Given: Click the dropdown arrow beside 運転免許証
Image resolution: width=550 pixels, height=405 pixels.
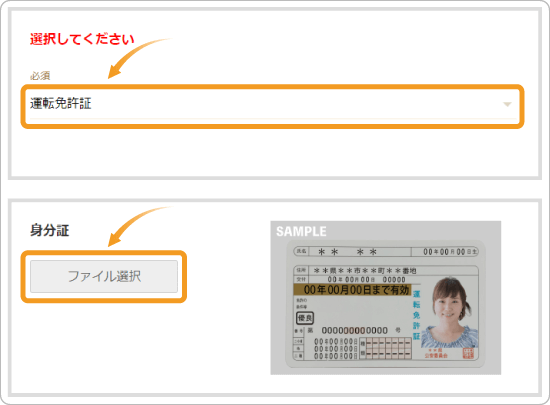Looking at the screenshot, I should point(507,104).
